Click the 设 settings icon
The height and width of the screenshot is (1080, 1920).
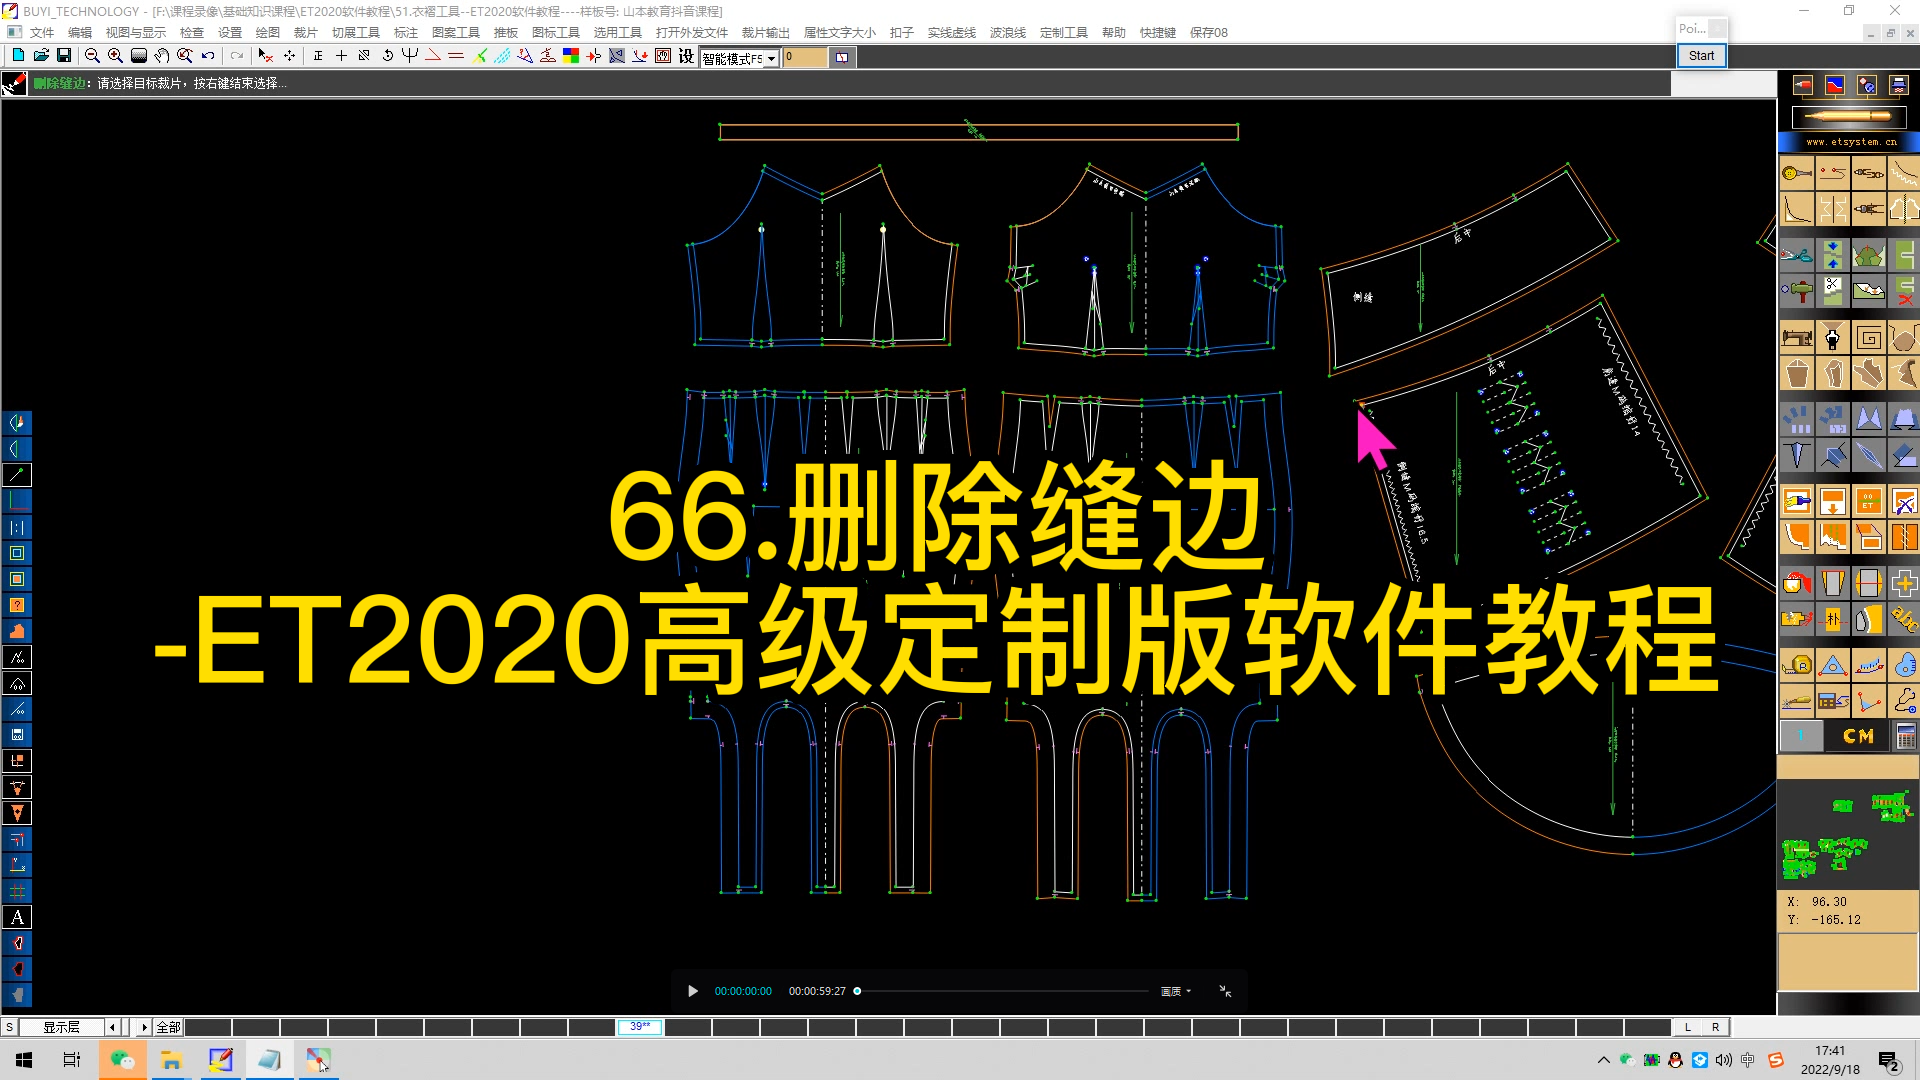pos(686,56)
